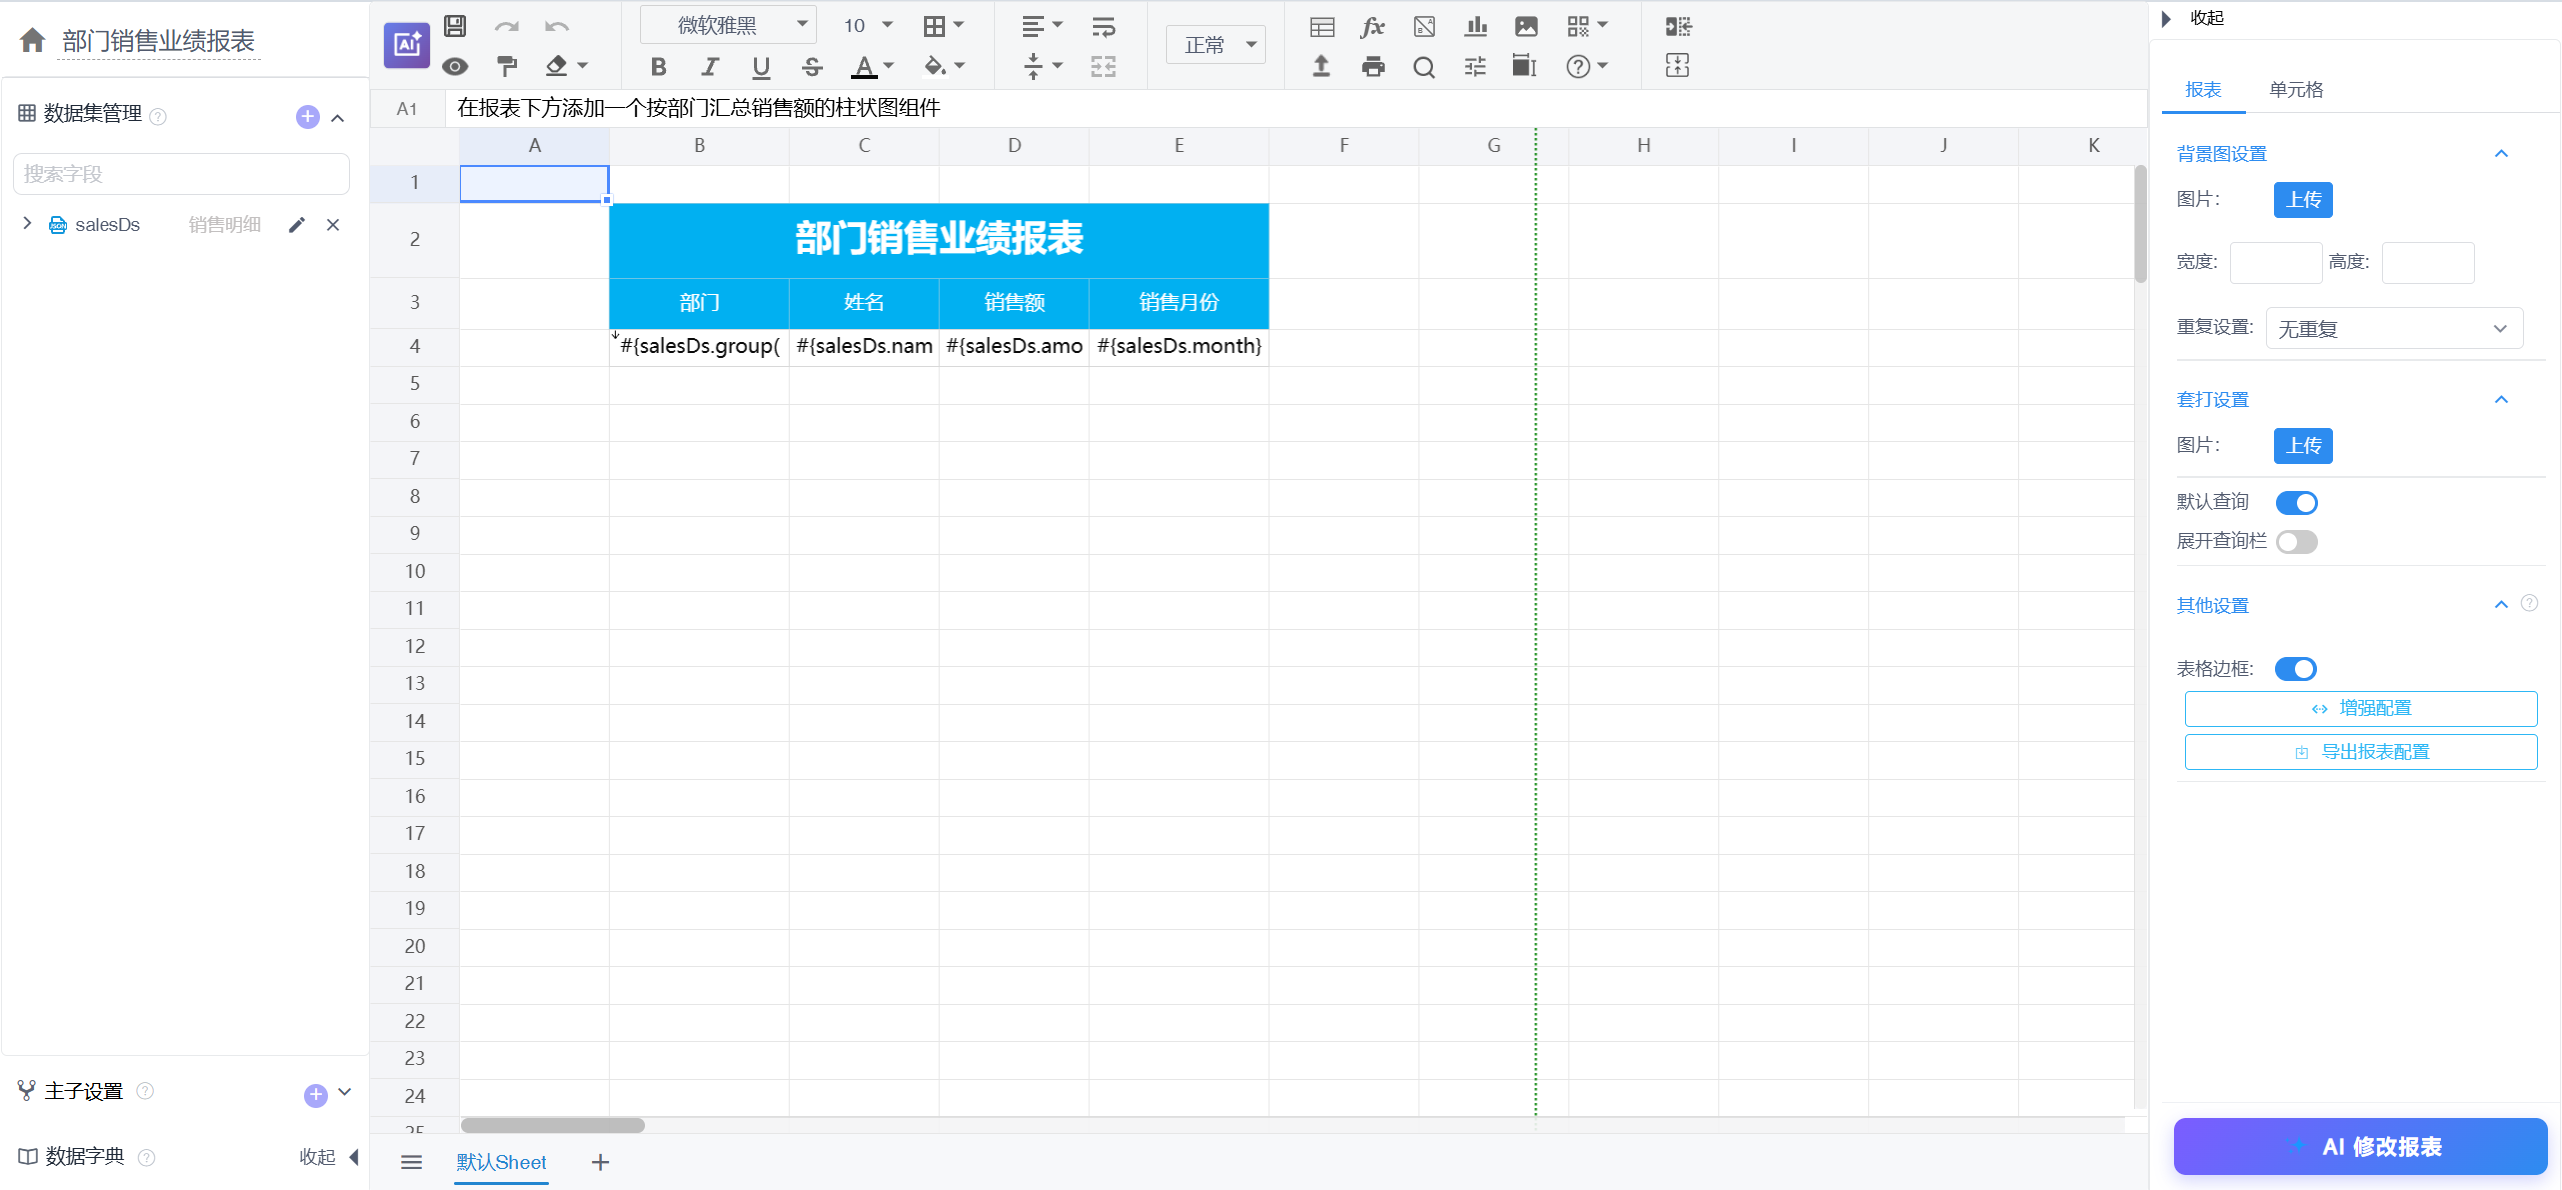Click the 增强配置 button
The image size is (2562, 1190).
click(x=2360, y=708)
